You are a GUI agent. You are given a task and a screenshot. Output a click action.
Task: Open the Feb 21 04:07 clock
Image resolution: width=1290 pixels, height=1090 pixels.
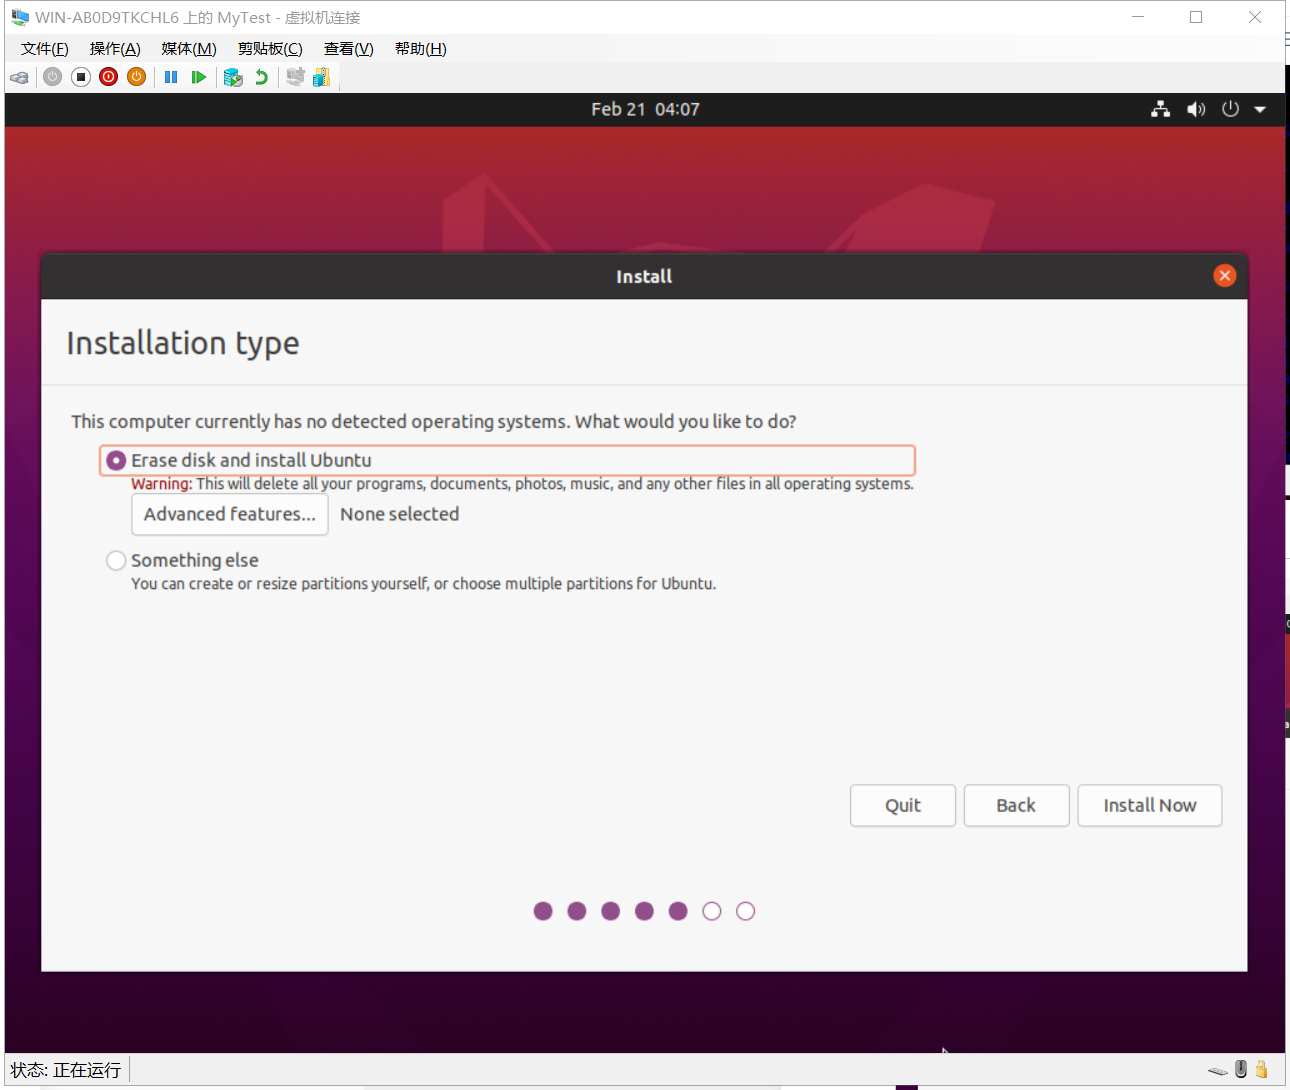pyautogui.click(x=645, y=109)
